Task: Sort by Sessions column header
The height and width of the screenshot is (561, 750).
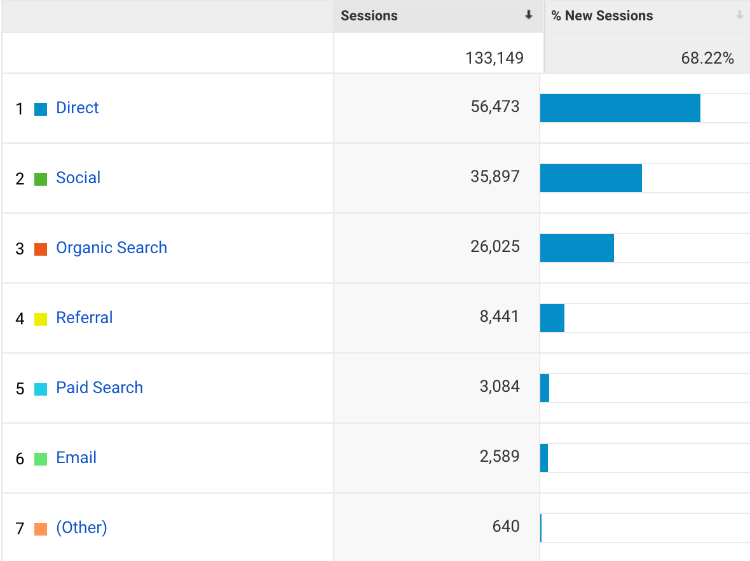Action: coord(369,16)
